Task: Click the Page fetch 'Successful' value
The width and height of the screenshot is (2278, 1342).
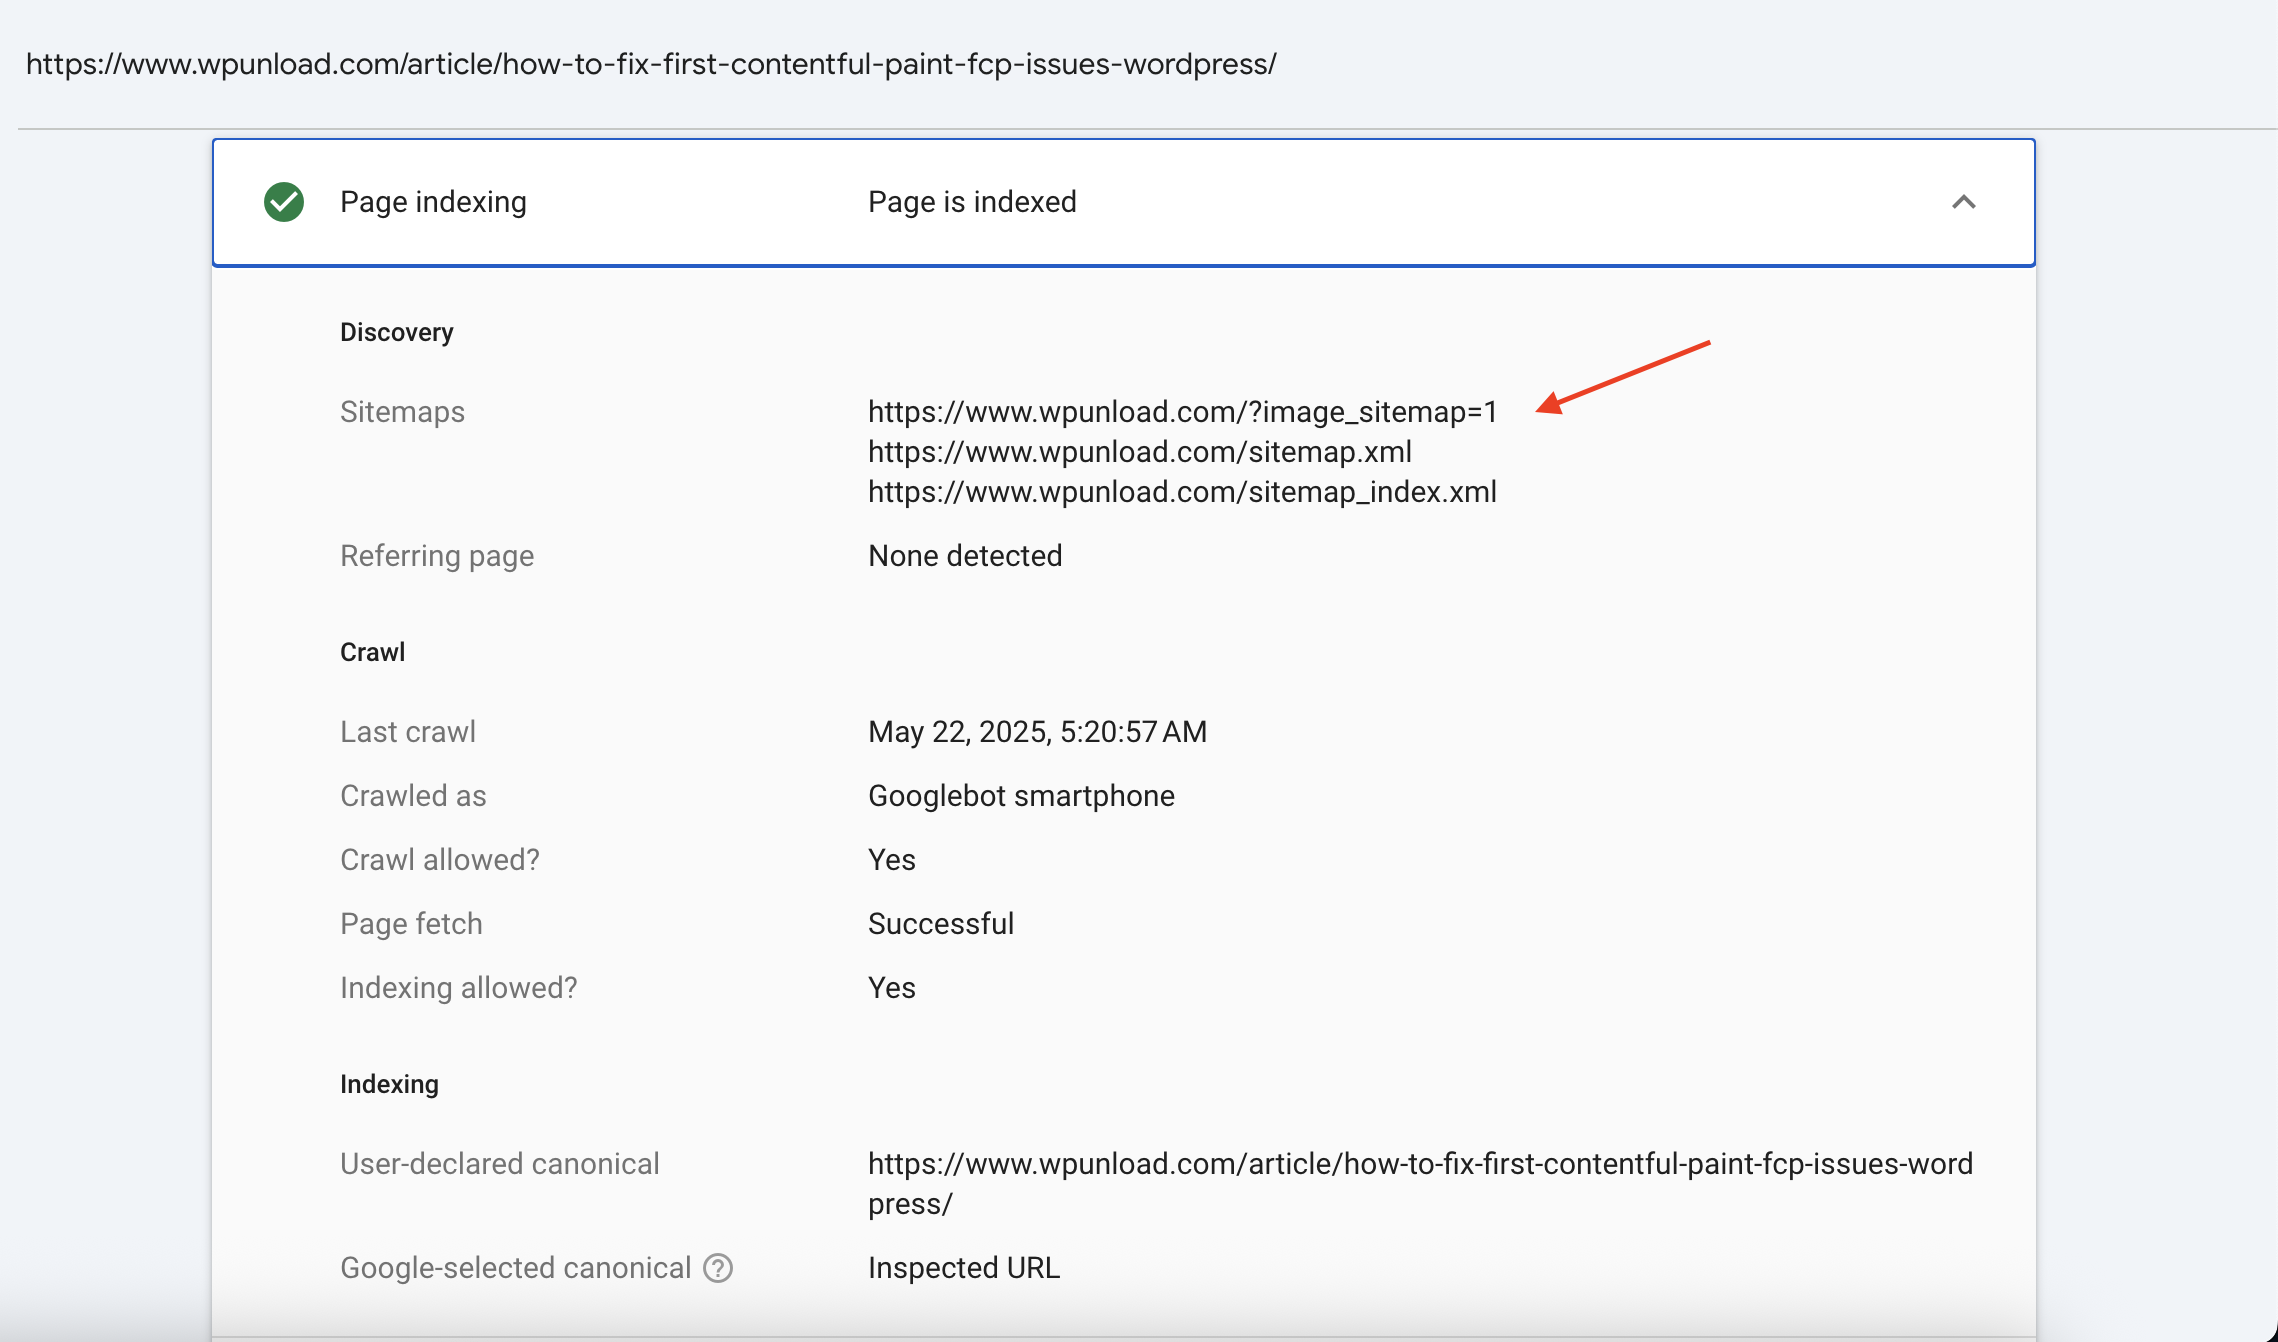Action: click(940, 924)
